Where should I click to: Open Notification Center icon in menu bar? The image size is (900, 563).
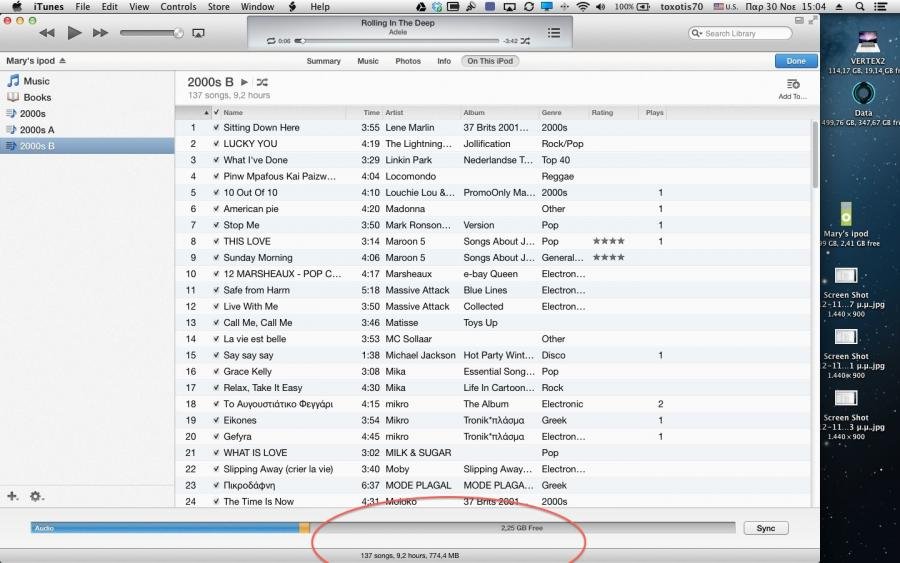(x=879, y=7)
